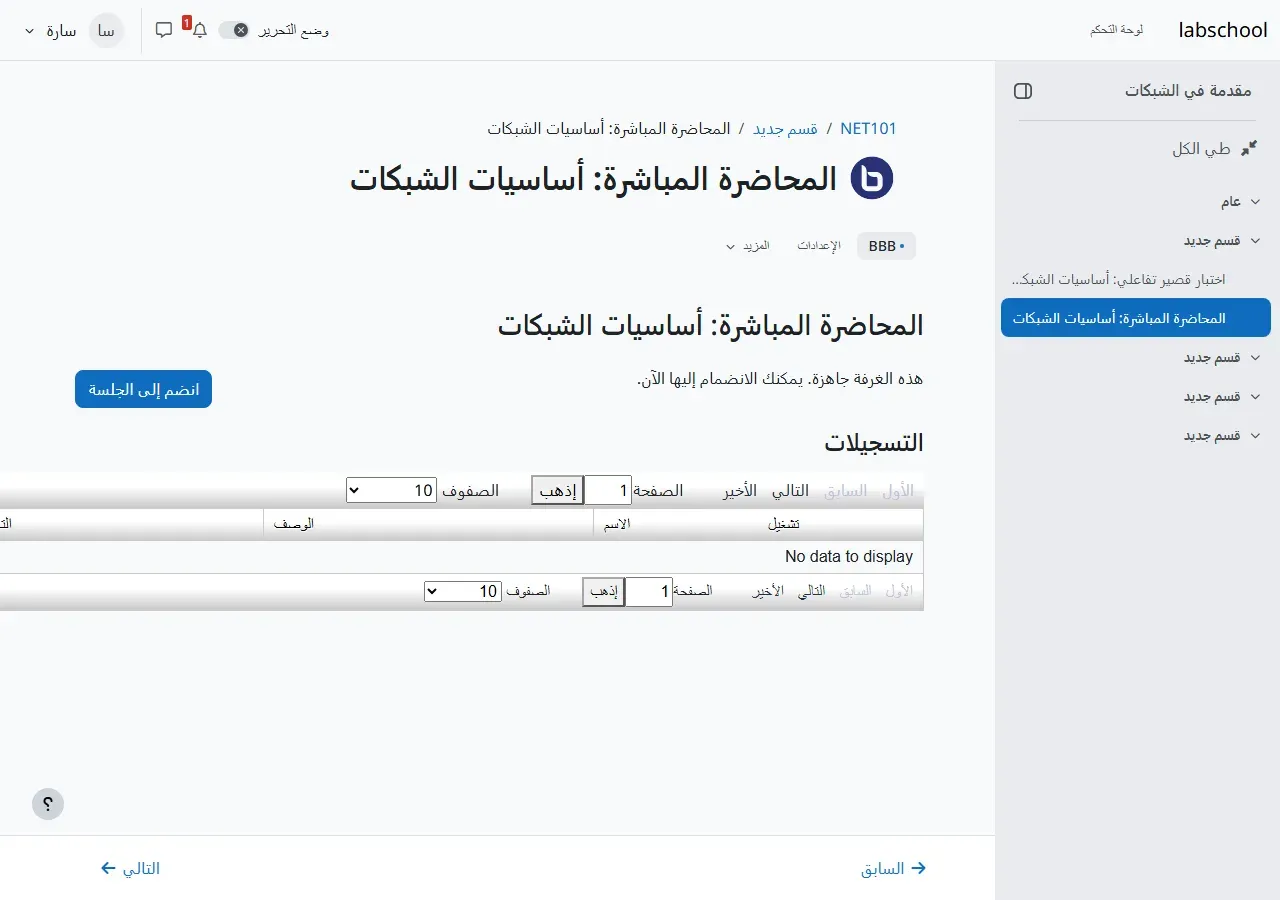Screen dimensions: 1280x900
Task: Select the BBB tab
Action: click(886, 246)
